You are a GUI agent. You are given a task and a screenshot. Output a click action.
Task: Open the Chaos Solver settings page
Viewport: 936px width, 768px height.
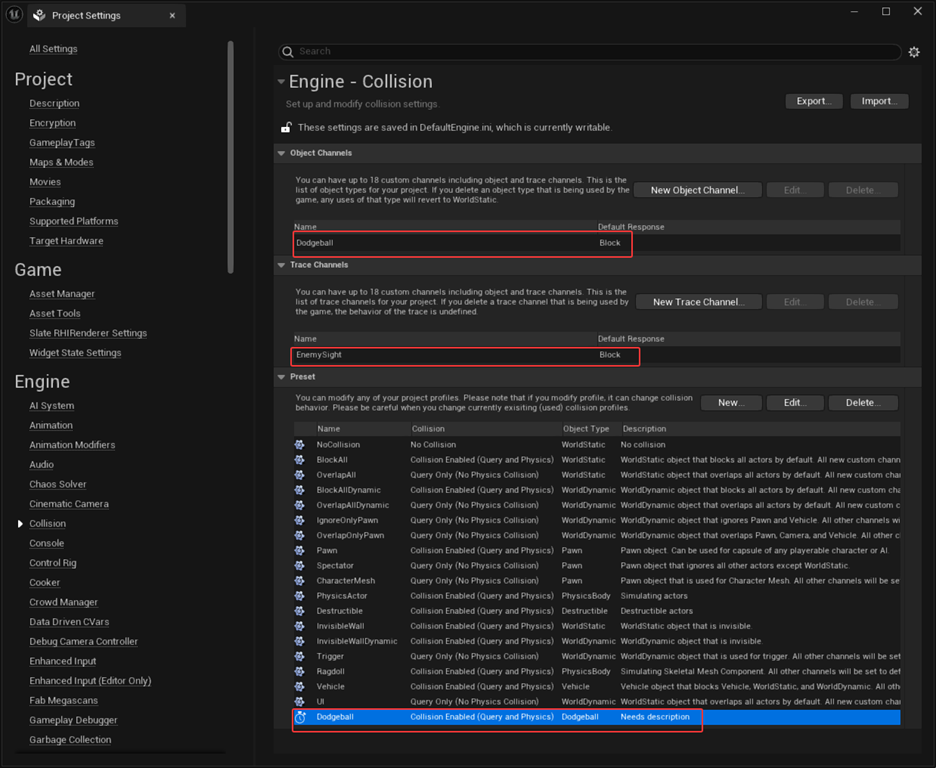click(x=58, y=484)
